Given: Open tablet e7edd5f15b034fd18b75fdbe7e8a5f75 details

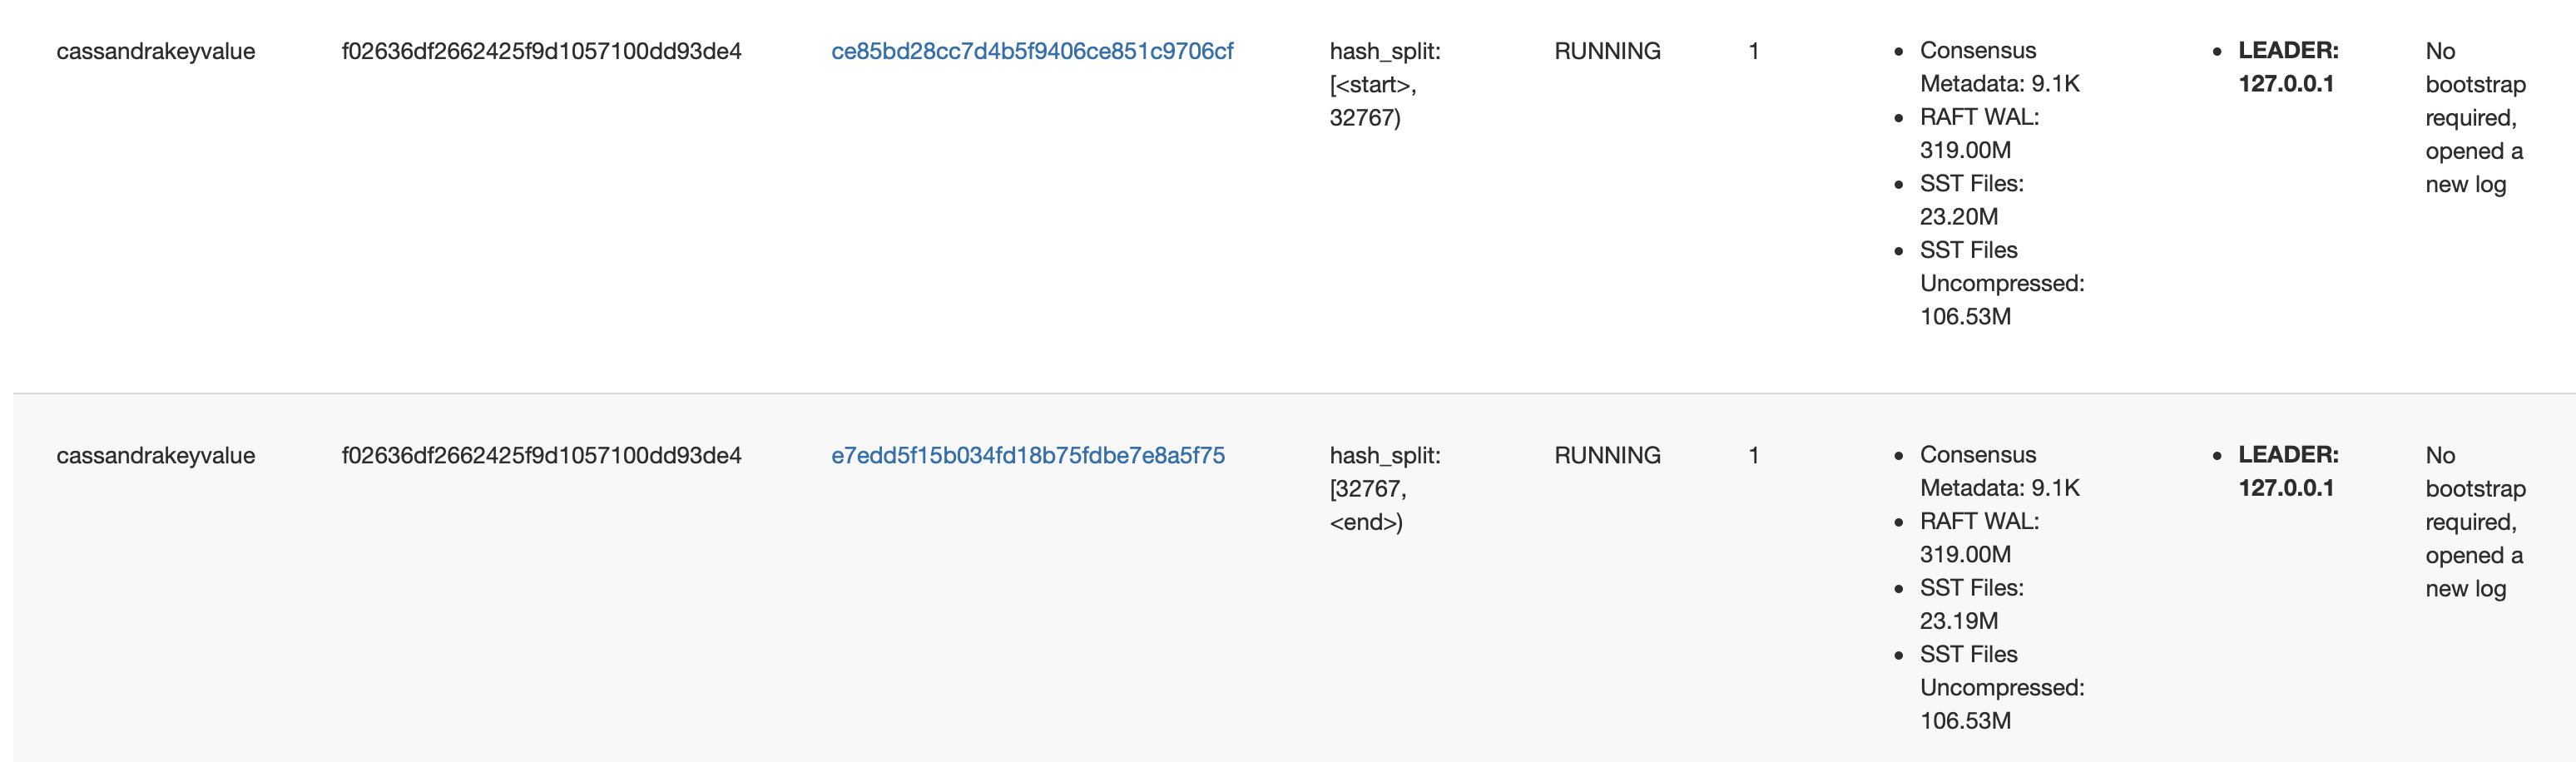Looking at the screenshot, I should (x=1026, y=455).
